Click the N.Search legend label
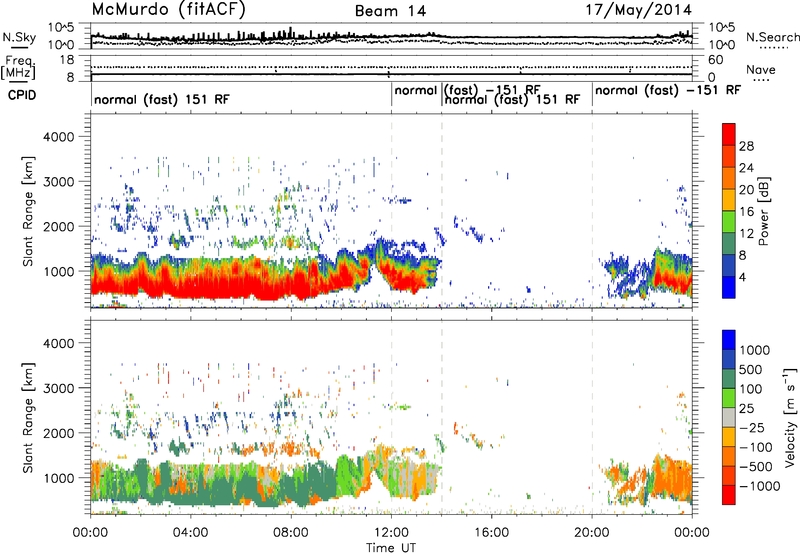This screenshot has width=800, height=554. click(x=772, y=37)
